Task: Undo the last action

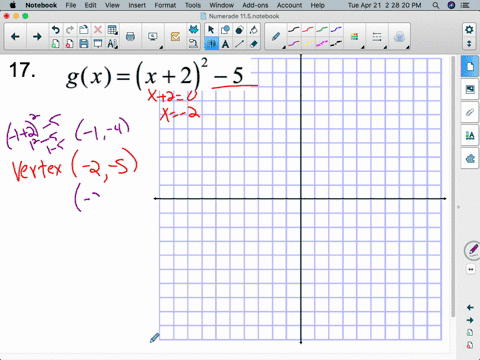Action: pos(56,30)
